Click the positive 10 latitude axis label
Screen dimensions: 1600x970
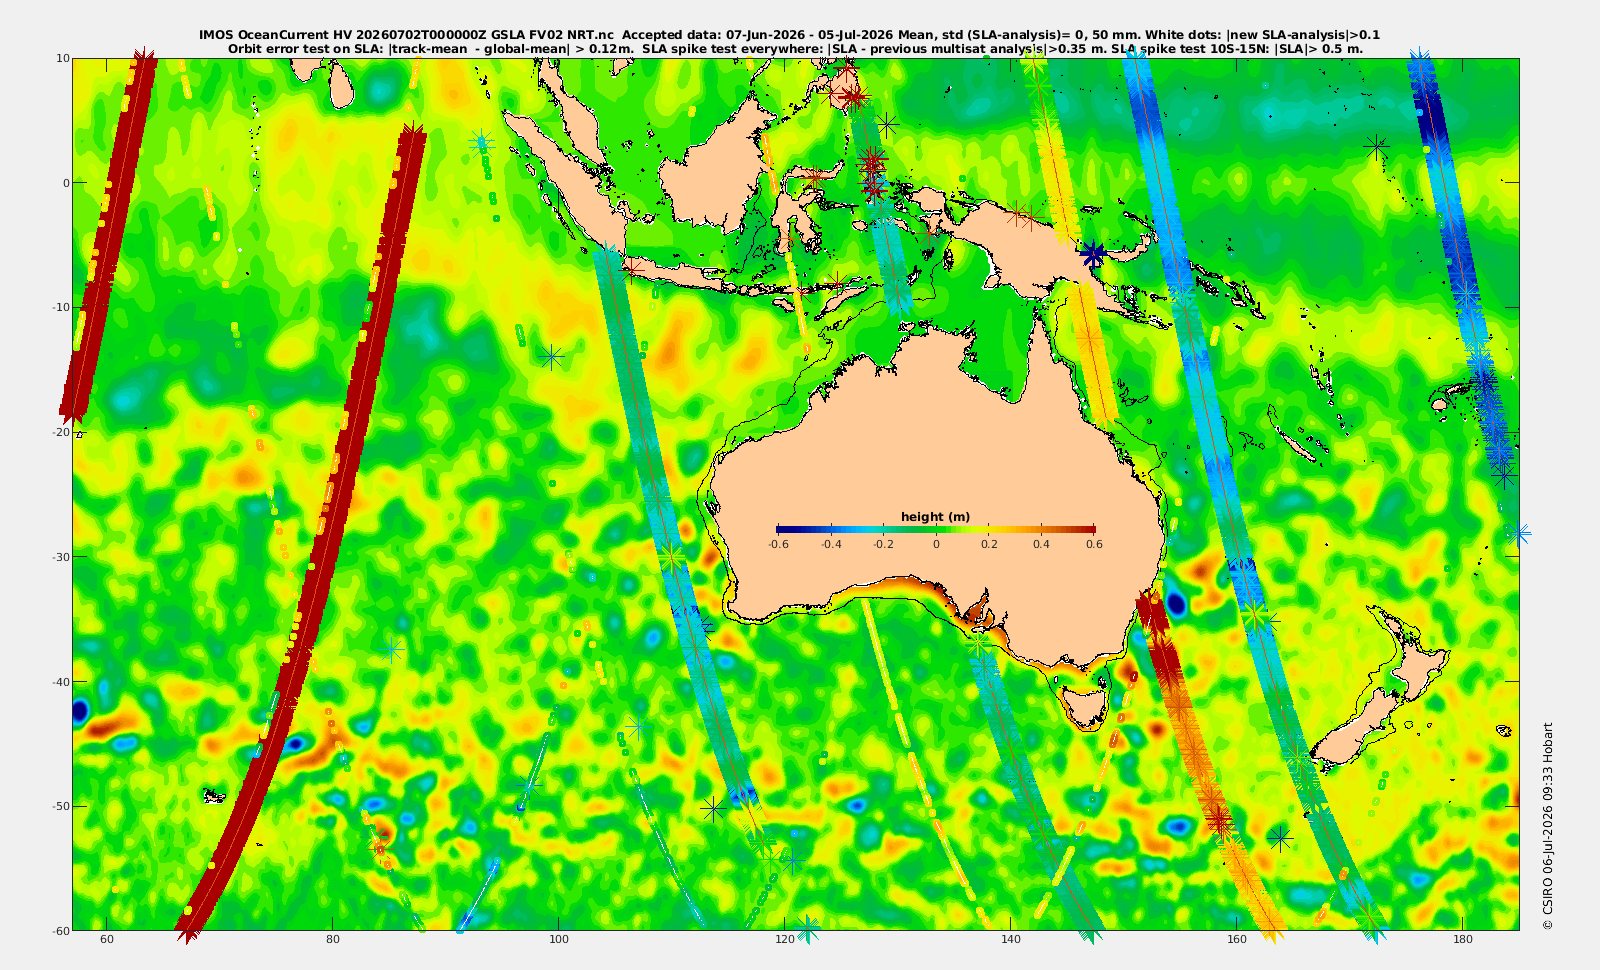[63, 58]
